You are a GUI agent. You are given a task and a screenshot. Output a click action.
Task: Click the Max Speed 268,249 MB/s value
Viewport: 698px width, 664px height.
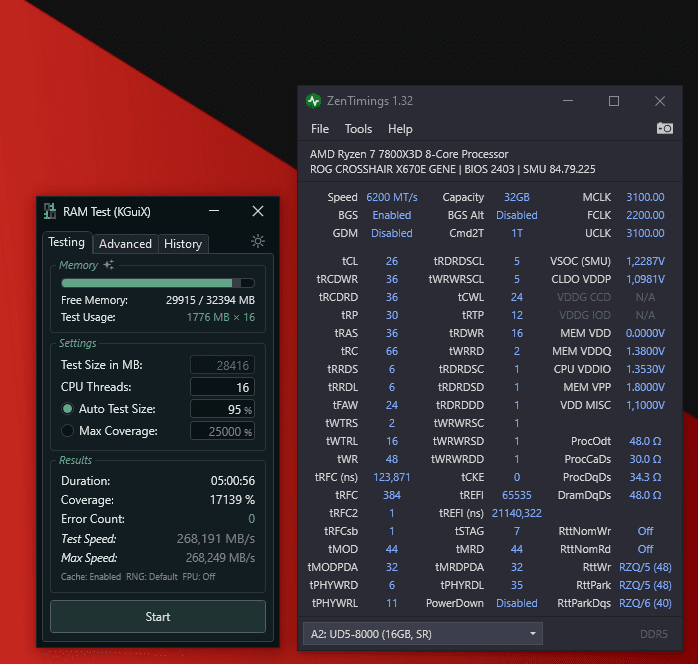click(220, 558)
